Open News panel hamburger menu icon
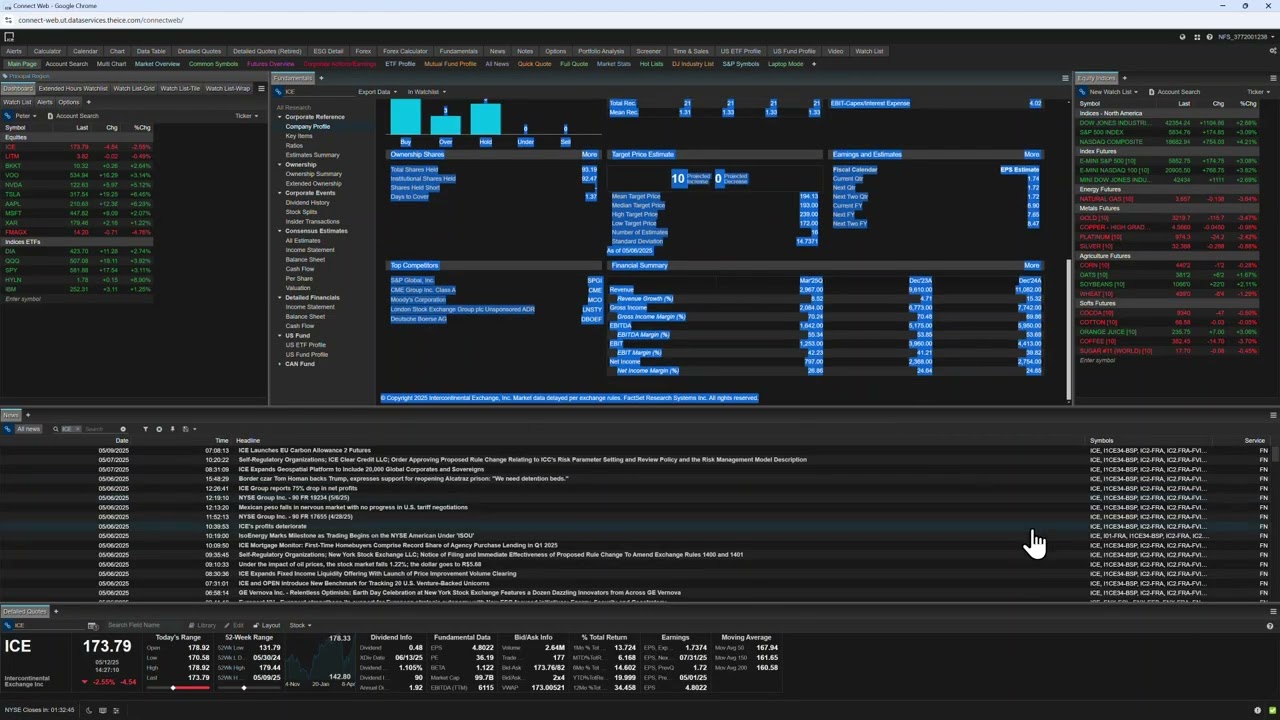1280x720 pixels. (1273, 415)
